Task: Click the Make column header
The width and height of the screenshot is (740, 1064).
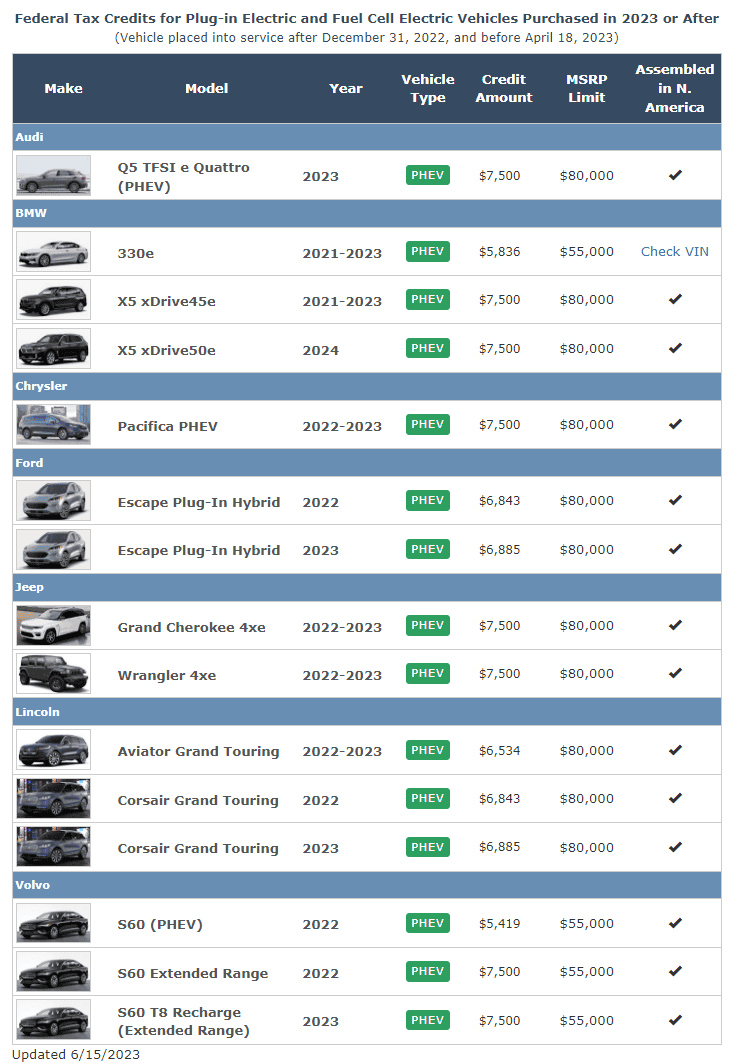Action: tap(64, 88)
